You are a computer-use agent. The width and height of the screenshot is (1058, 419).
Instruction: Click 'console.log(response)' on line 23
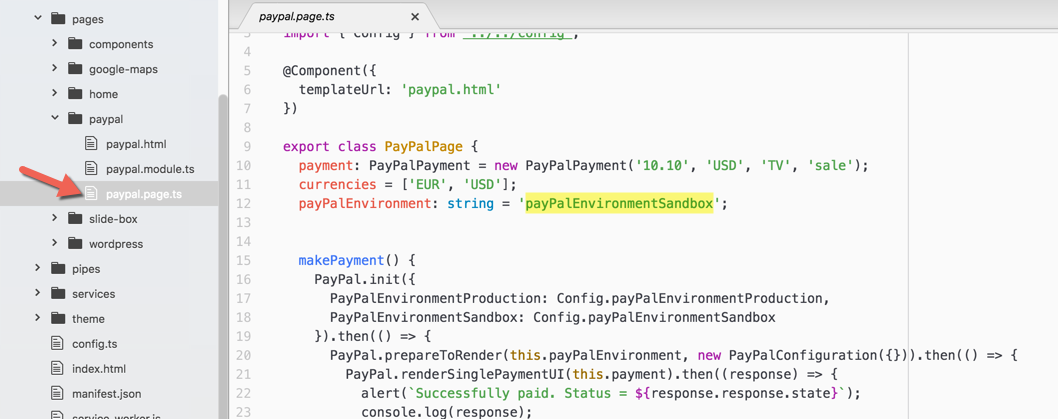coord(443,411)
